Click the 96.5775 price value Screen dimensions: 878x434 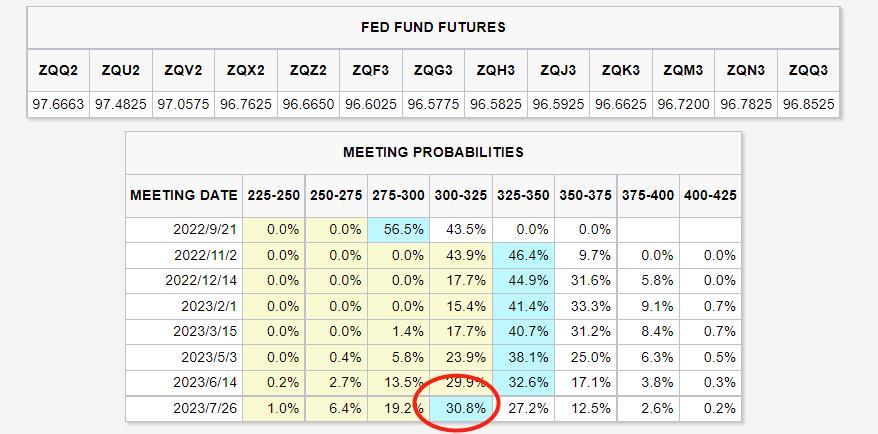click(x=433, y=104)
